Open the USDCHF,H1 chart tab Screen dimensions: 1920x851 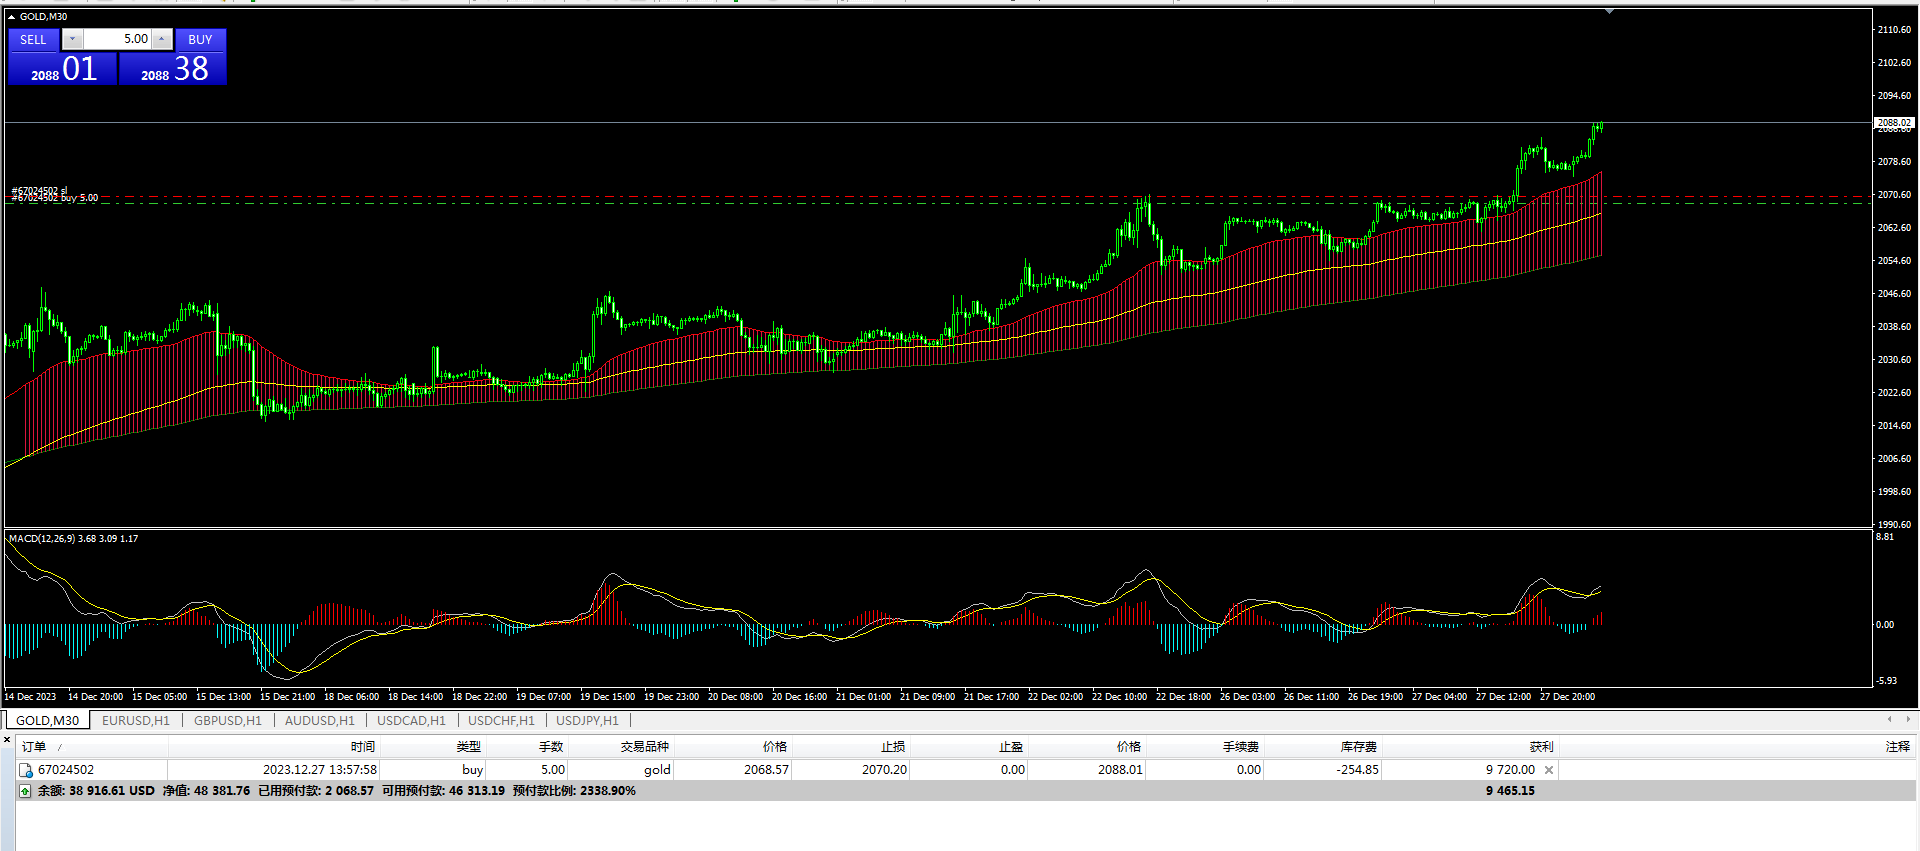(x=501, y=720)
